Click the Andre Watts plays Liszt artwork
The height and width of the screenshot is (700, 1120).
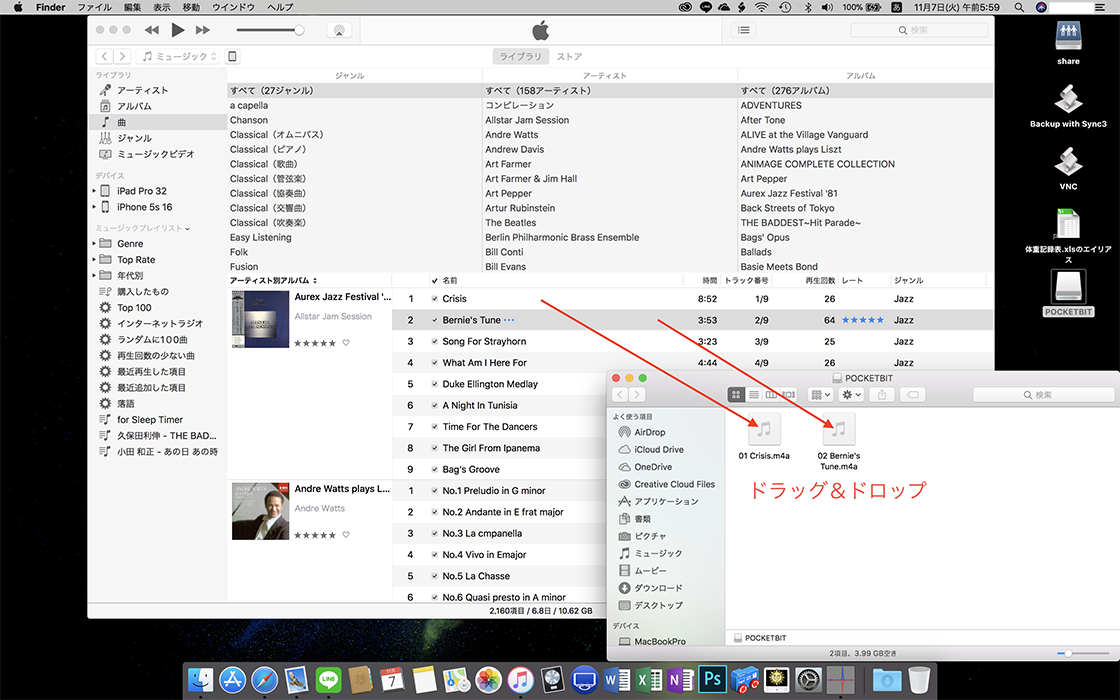pos(260,511)
